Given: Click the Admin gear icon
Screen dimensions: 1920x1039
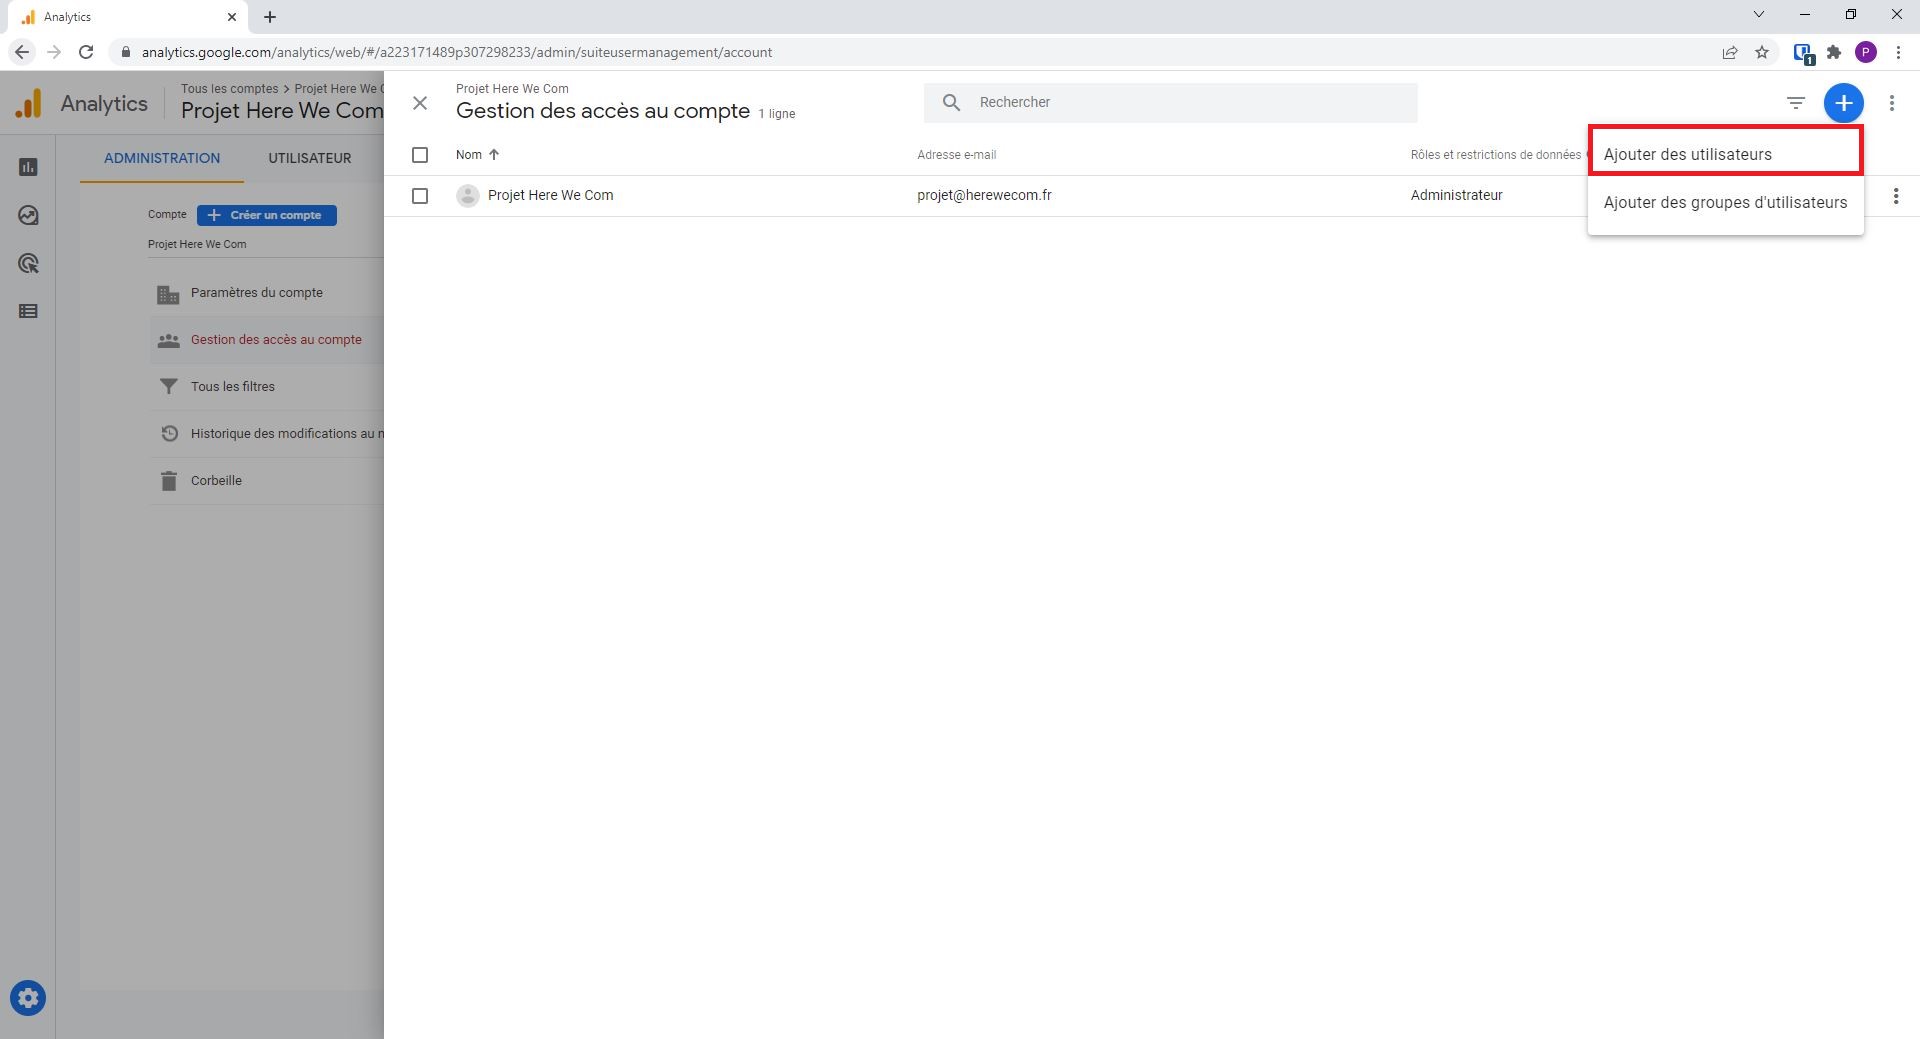Looking at the screenshot, I should 28,998.
